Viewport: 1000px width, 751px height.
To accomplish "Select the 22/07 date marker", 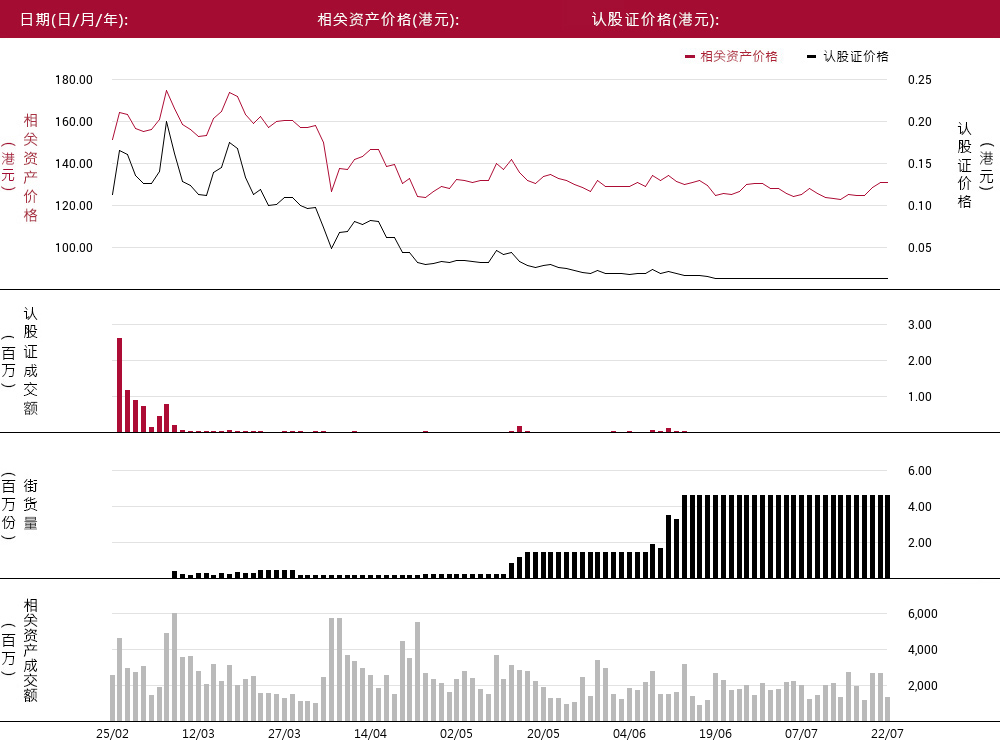I will tap(888, 734).
